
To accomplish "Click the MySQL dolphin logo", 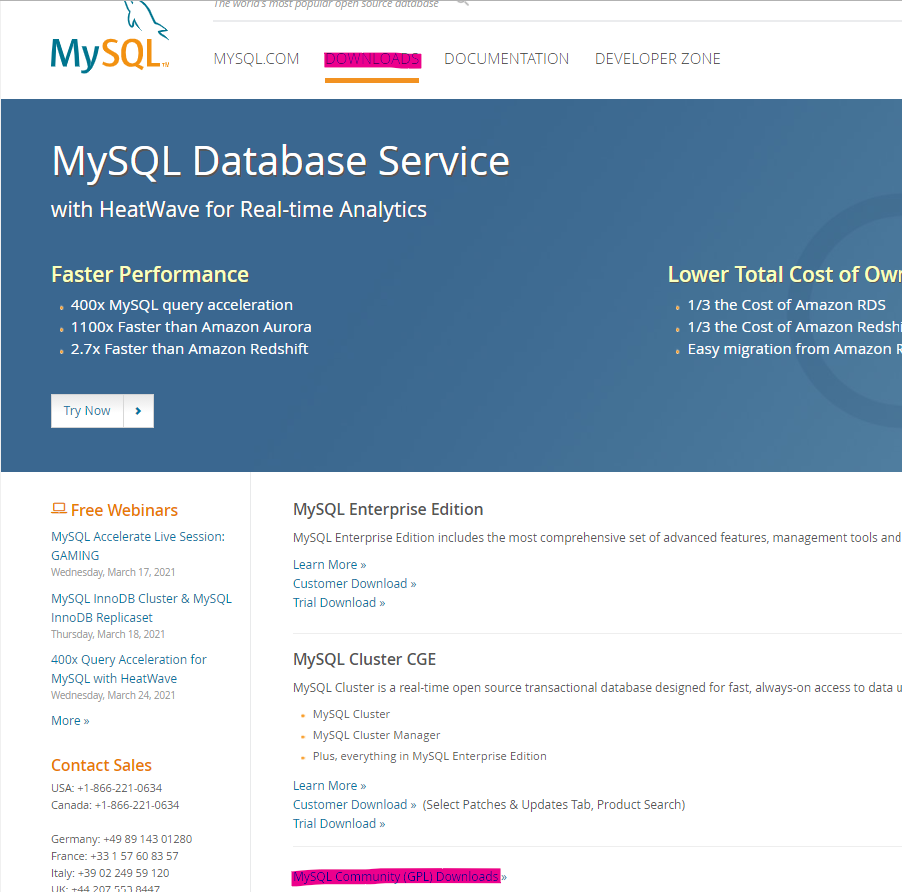I will tap(110, 38).
